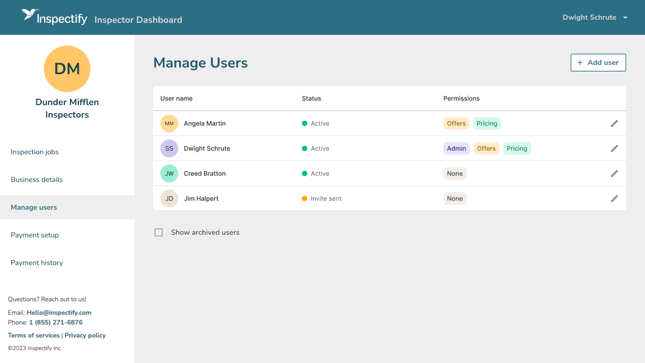Click Dwight Schrute's Pricing permission tag
This screenshot has height=363, width=645.
tap(517, 149)
